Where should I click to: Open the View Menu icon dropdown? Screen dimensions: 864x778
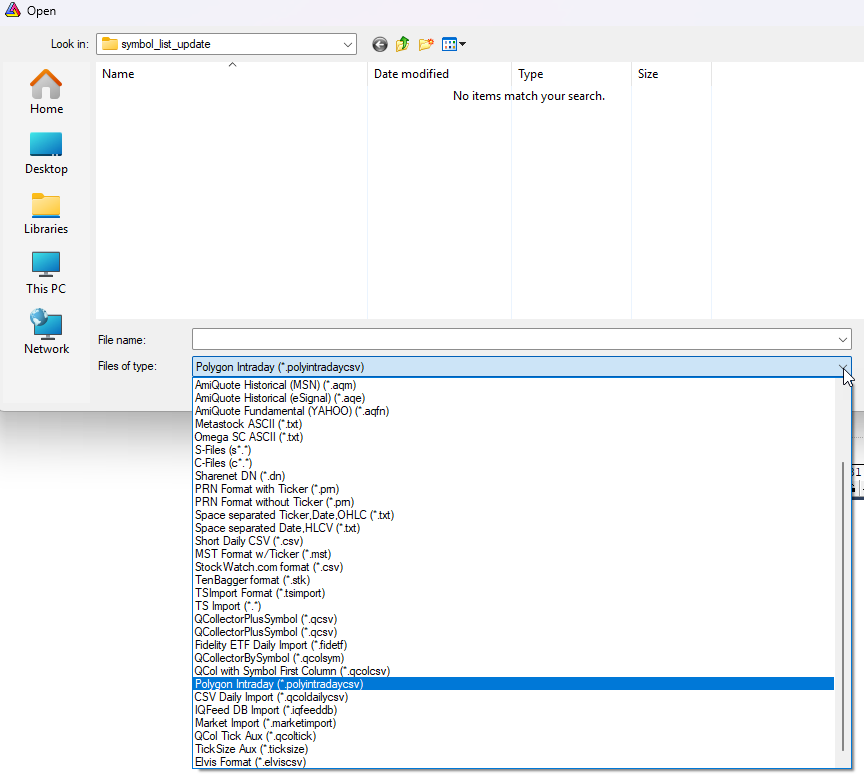click(454, 44)
